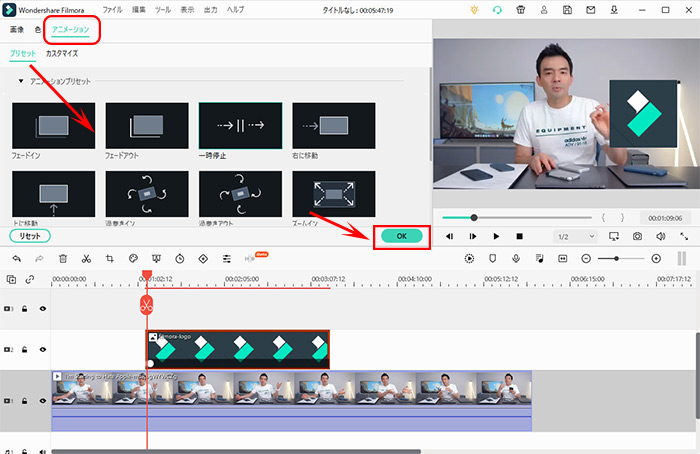
Task: Open the gift box store icon
Action: point(521,9)
